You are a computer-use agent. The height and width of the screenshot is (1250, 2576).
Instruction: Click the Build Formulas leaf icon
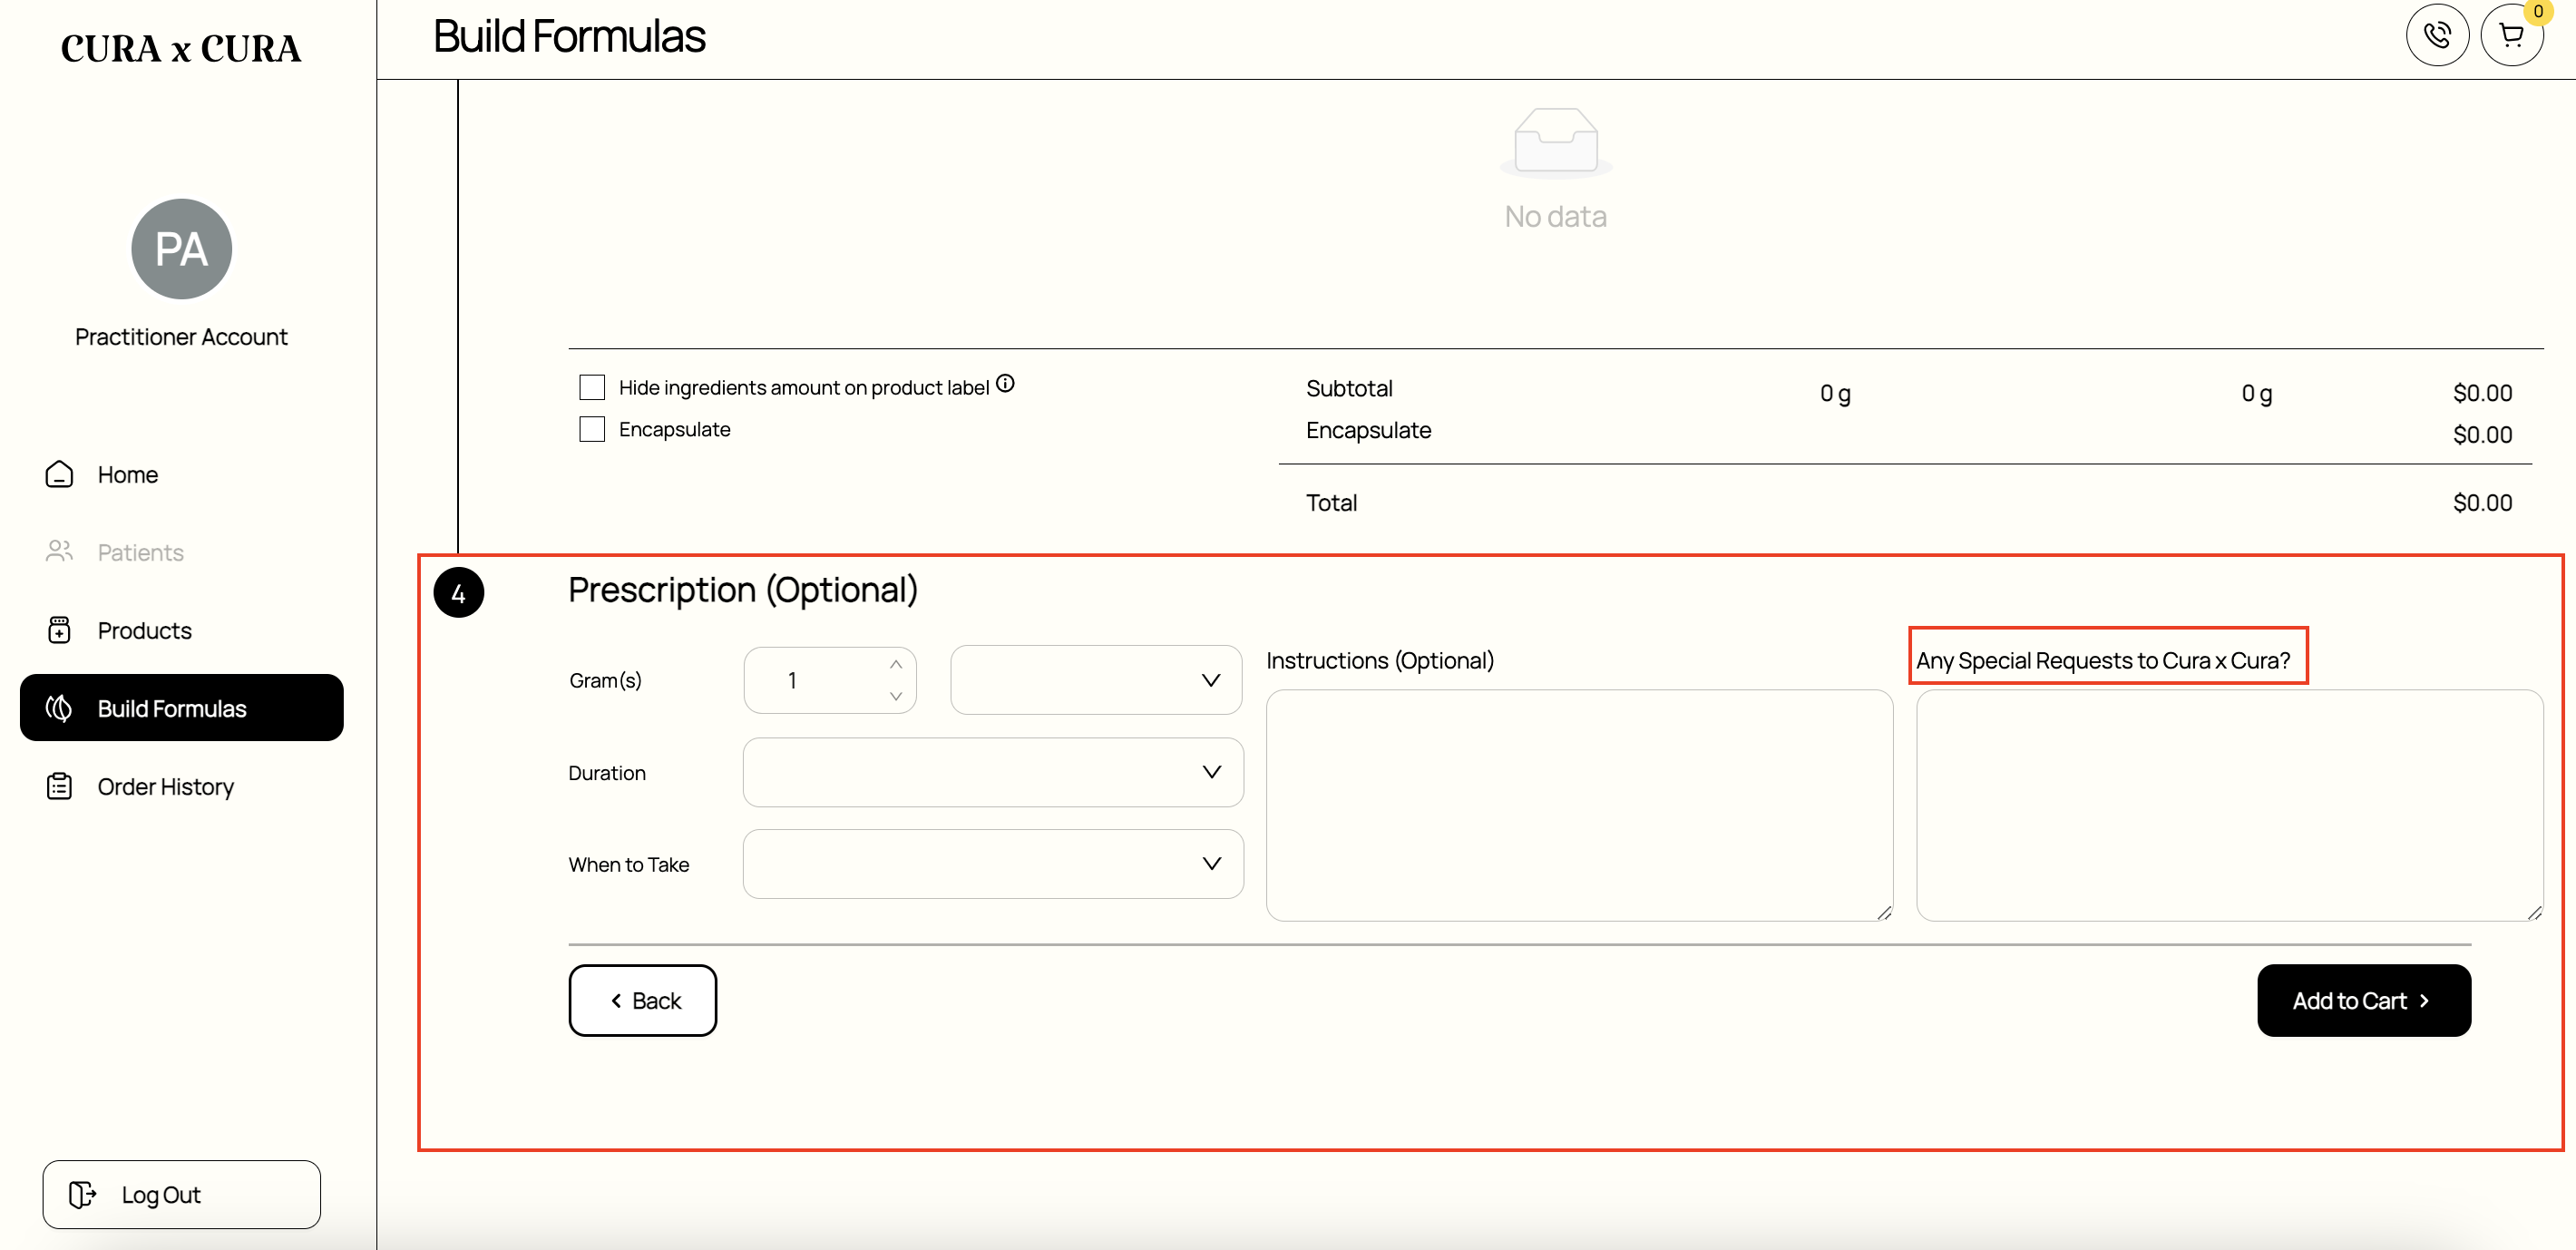point(59,708)
